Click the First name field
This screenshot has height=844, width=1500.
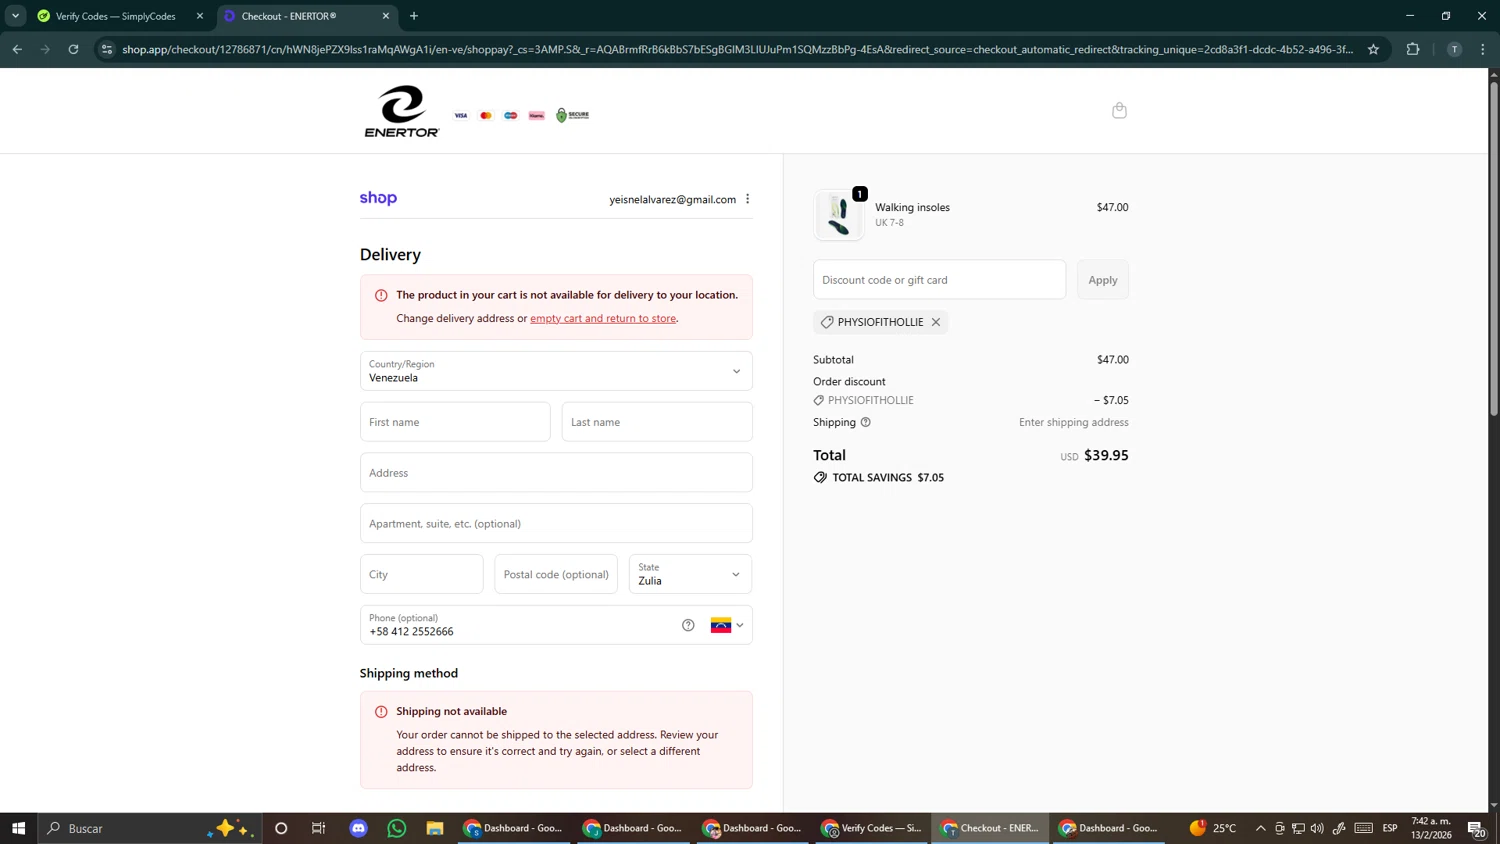coord(455,422)
